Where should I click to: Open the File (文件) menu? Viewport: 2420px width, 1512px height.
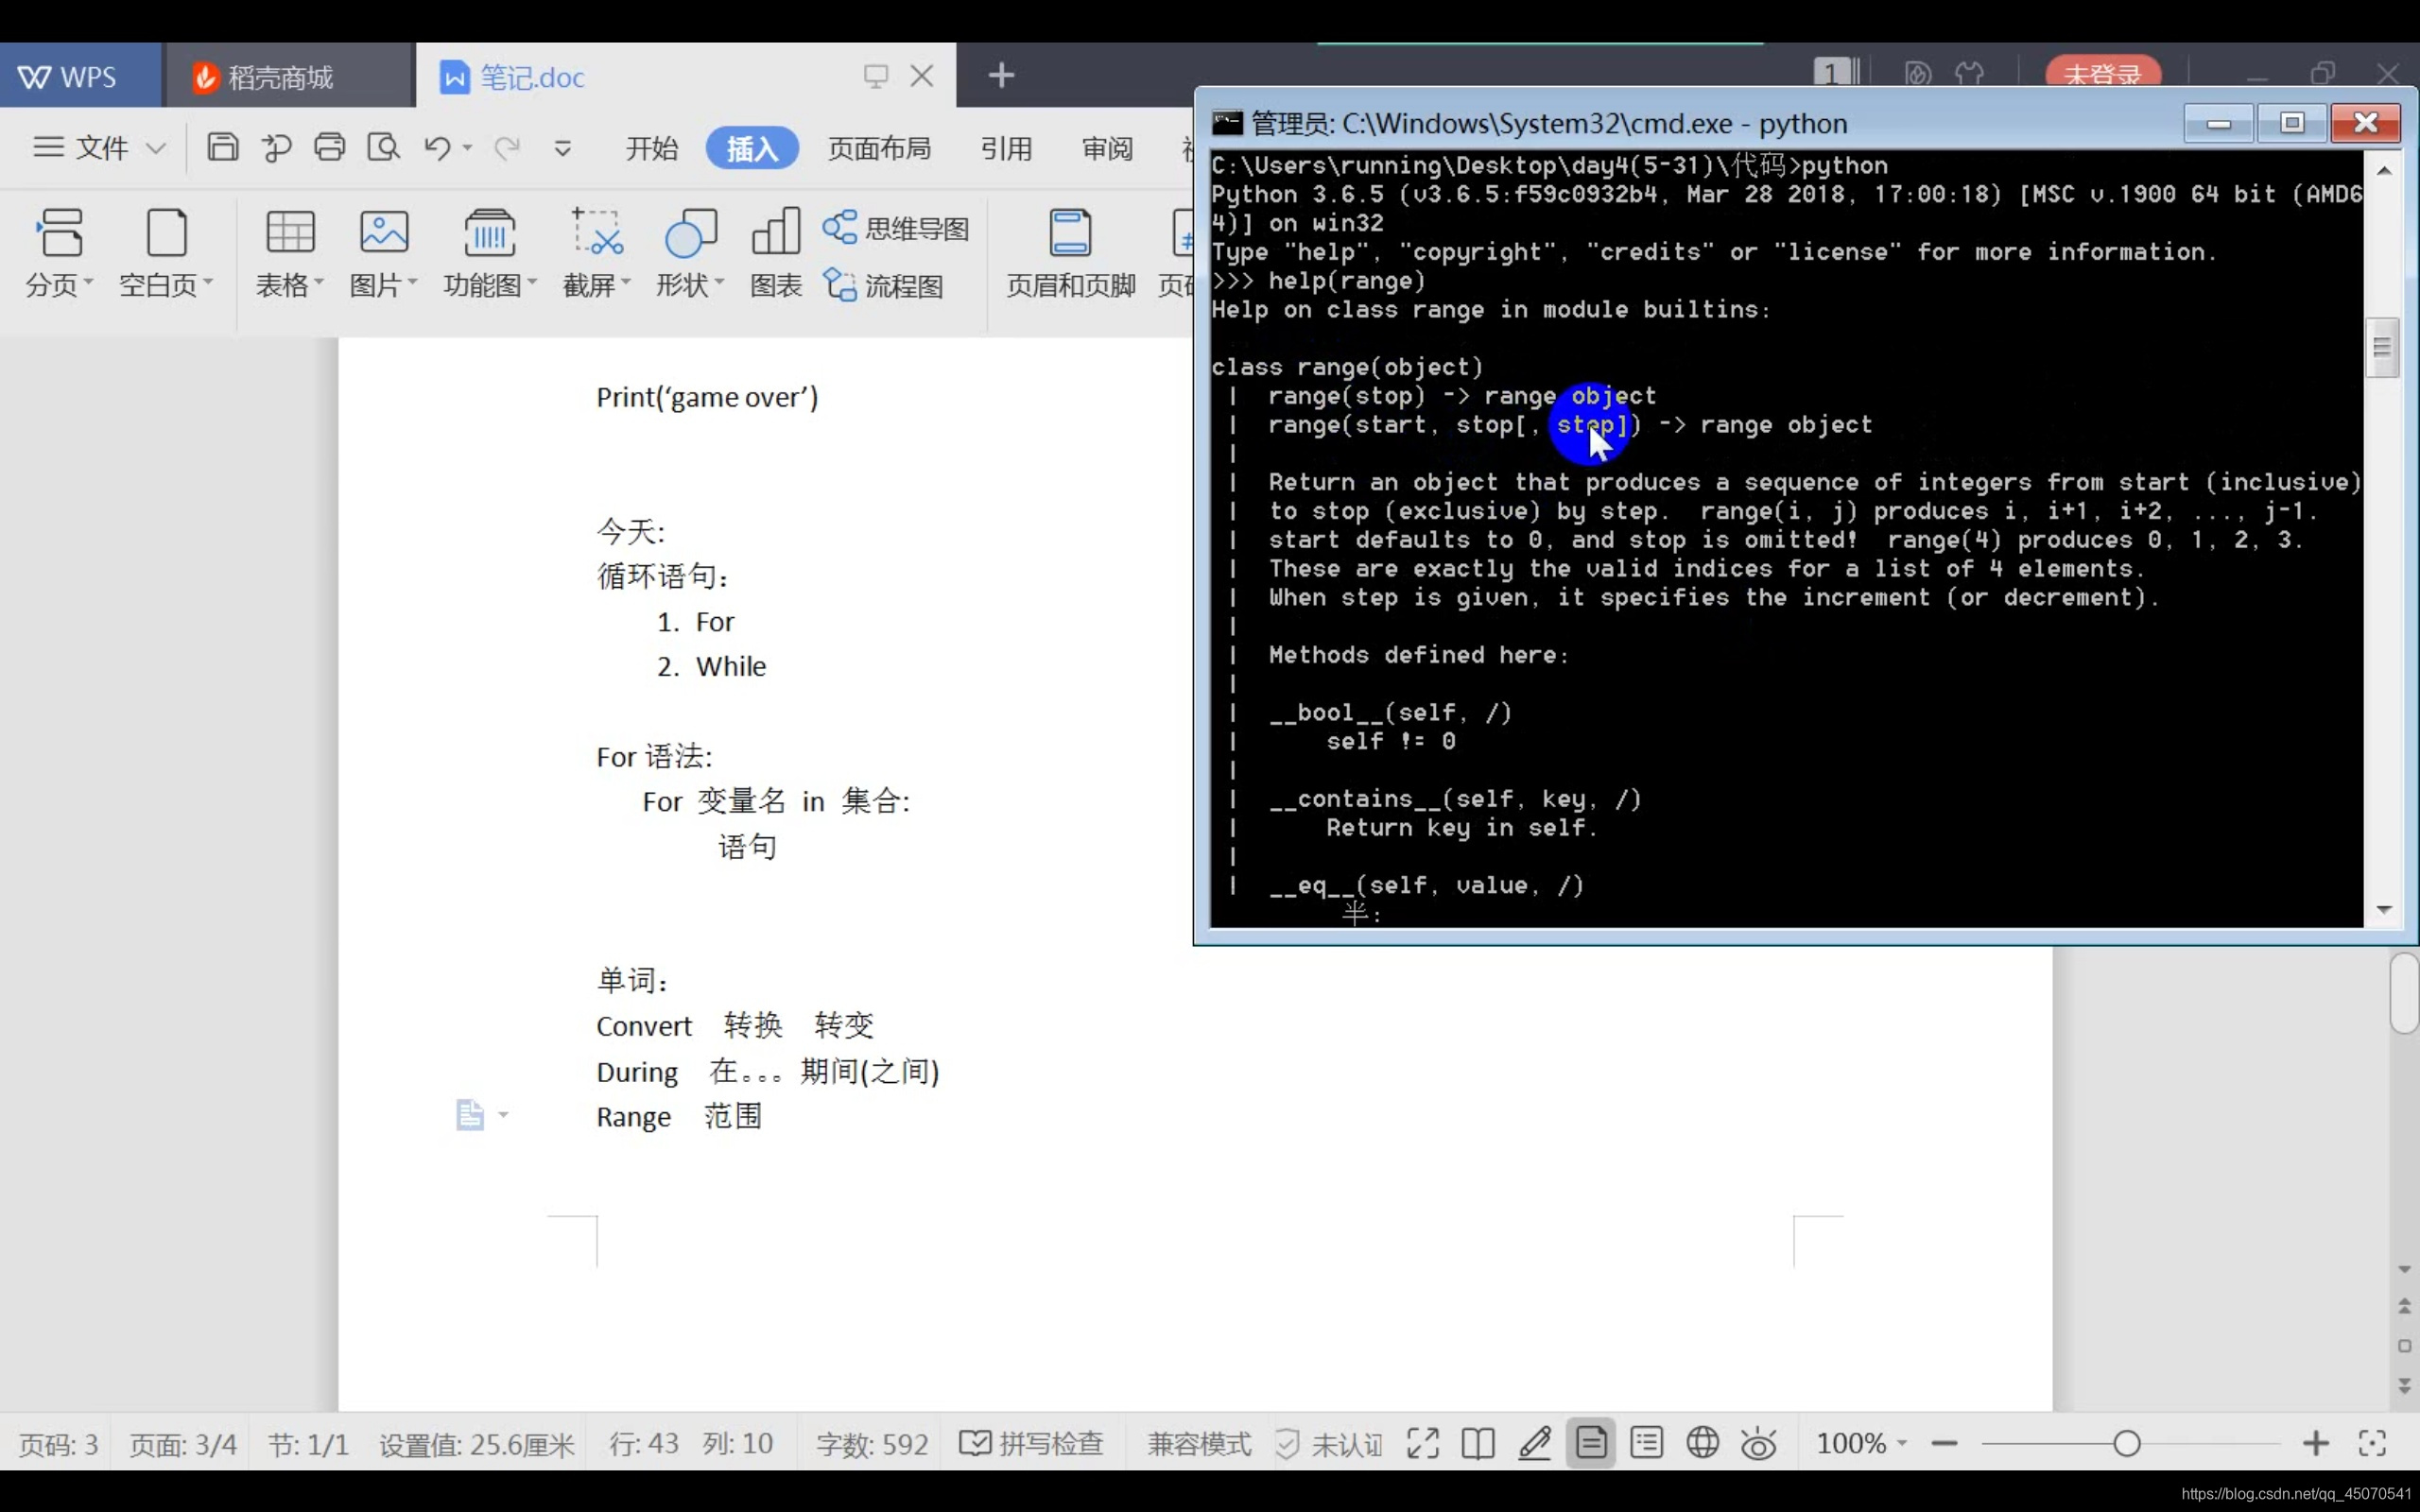click(99, 148)
